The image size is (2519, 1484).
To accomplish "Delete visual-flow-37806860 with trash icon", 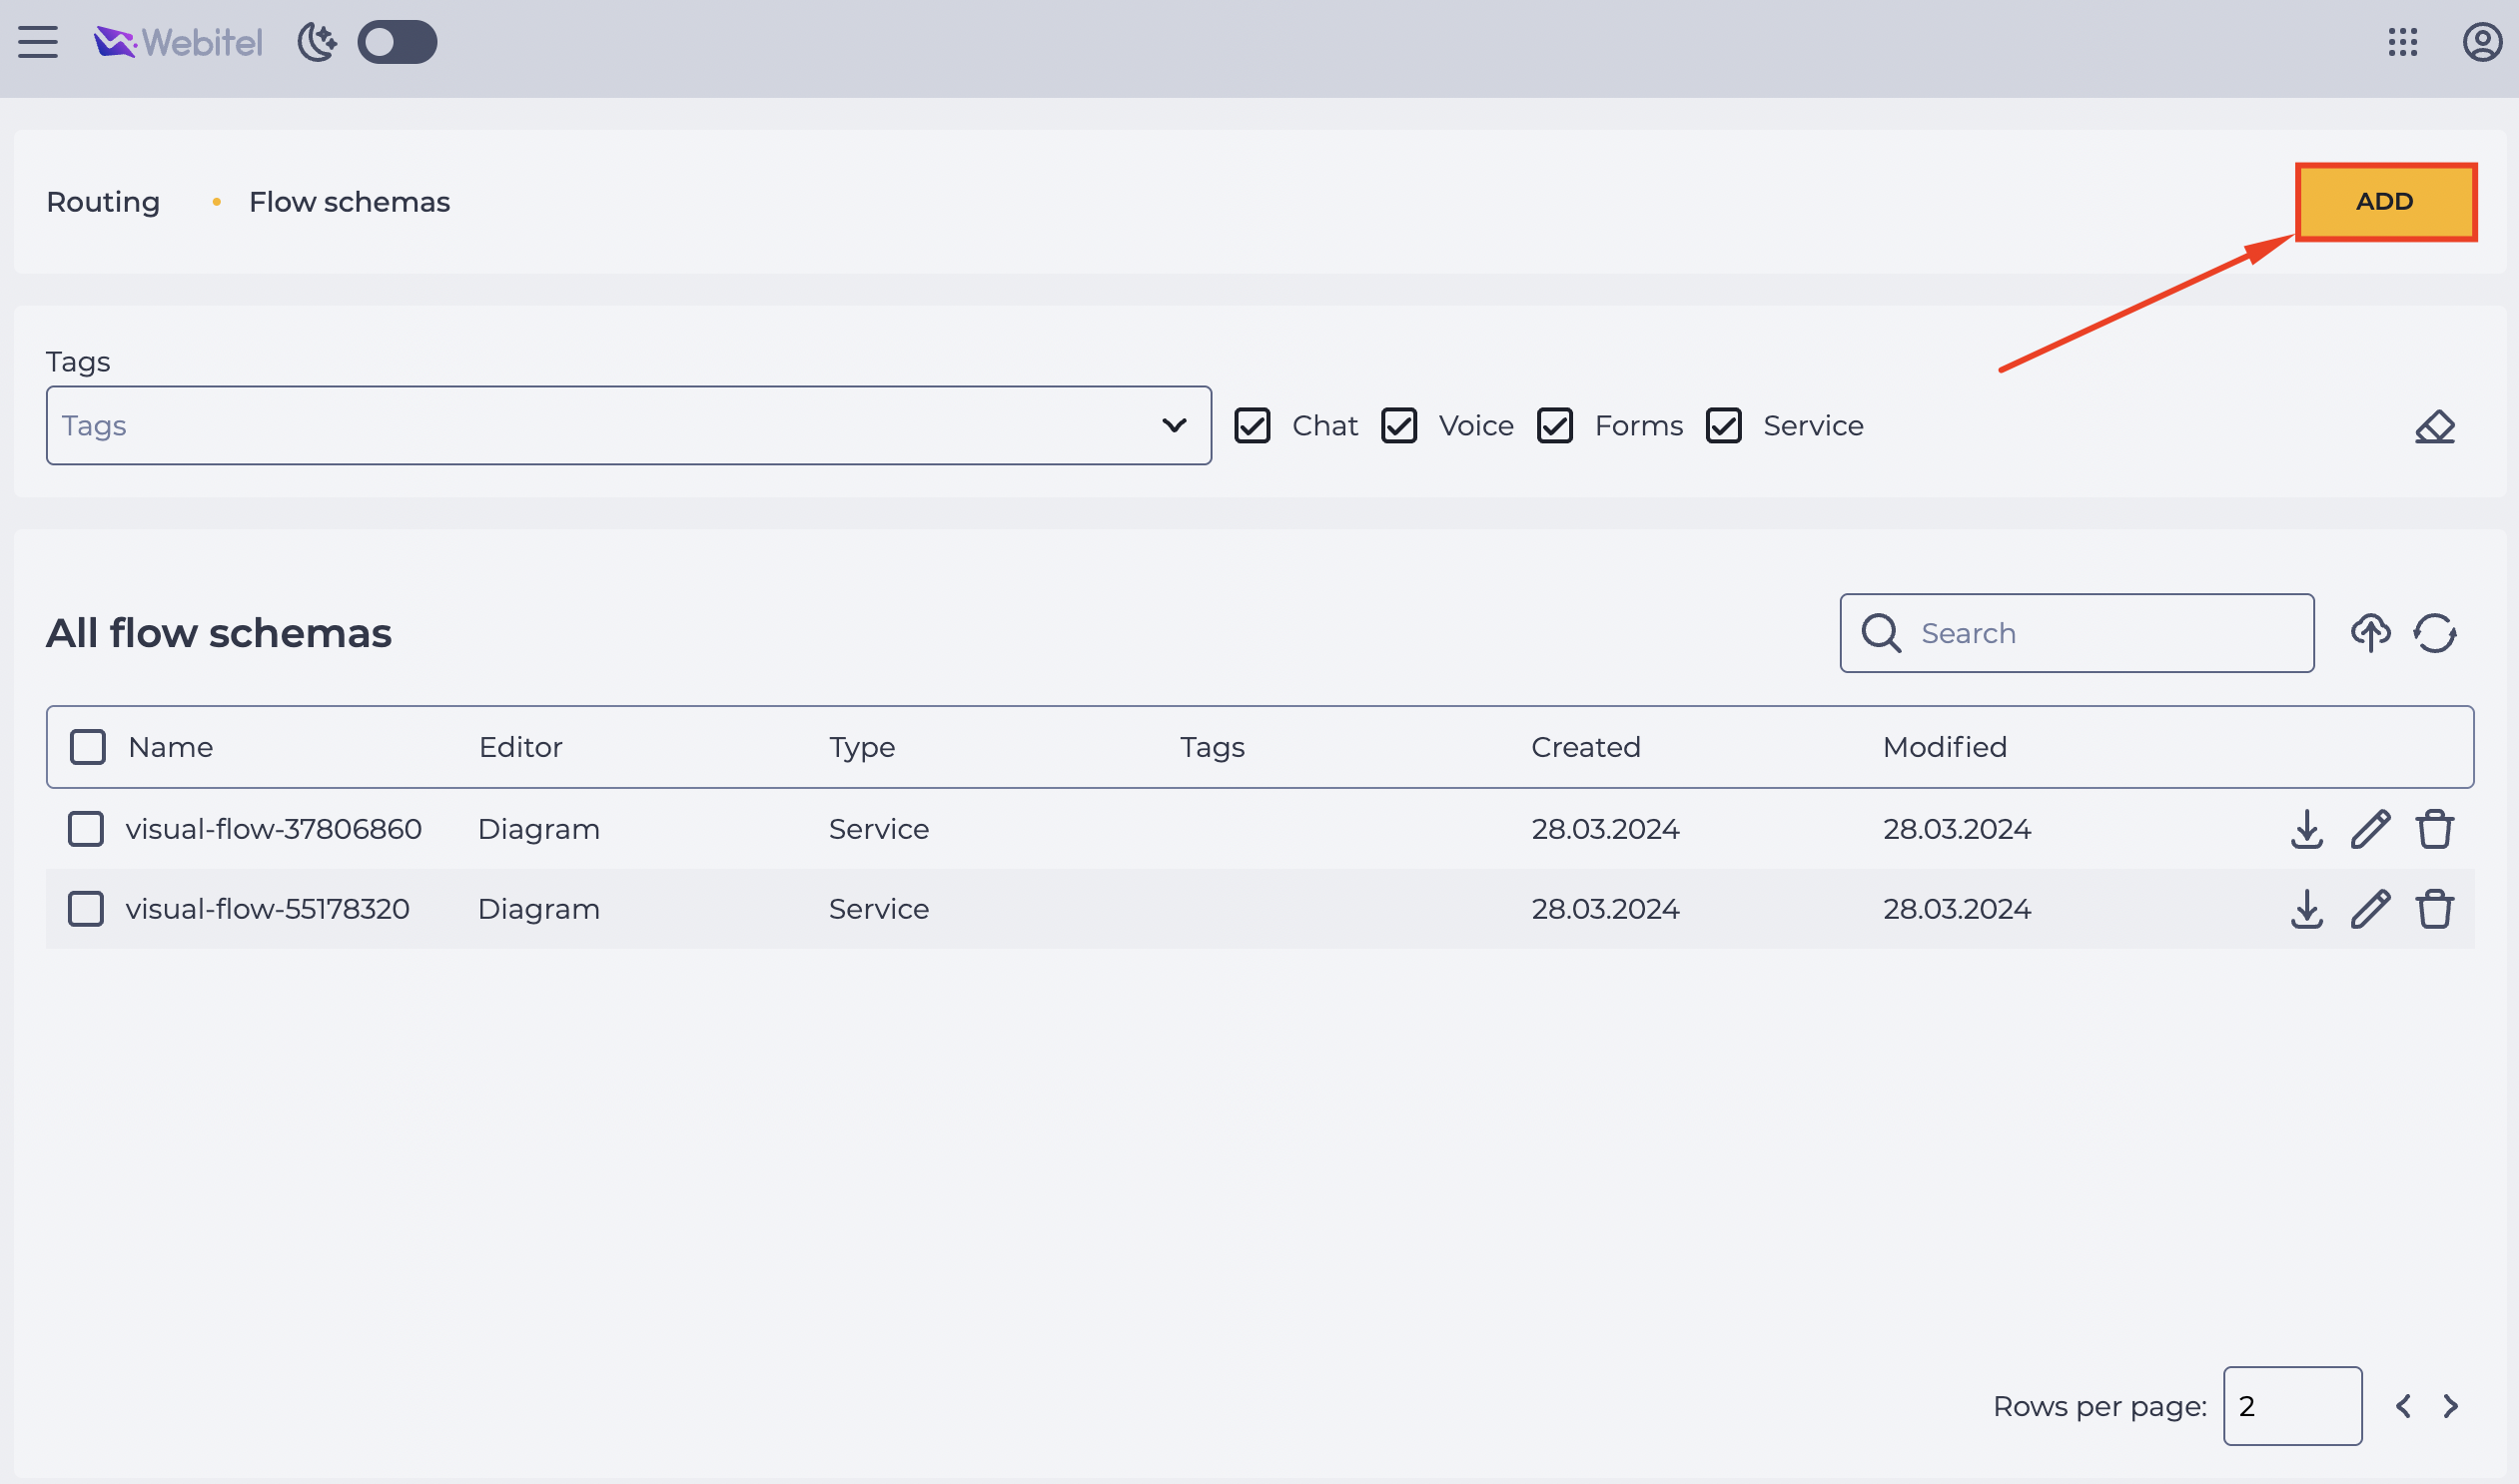I will coord(2434,829).
